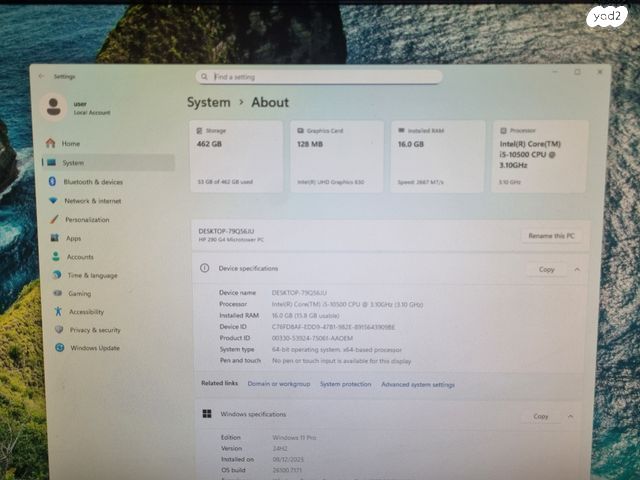Open Network & internet settings icon
Screen dimensions: 640x480
(53, 200)
